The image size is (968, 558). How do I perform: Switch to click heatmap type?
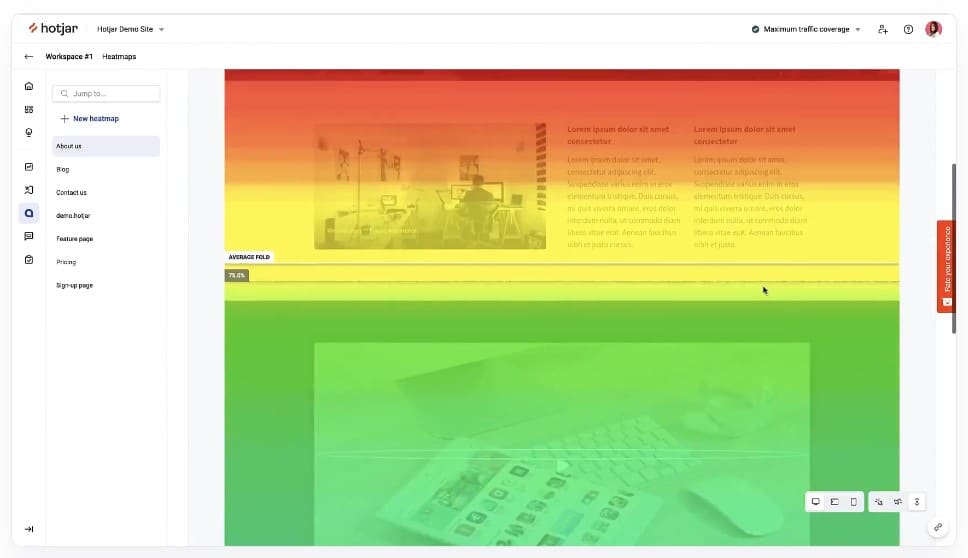pos(878,502)
